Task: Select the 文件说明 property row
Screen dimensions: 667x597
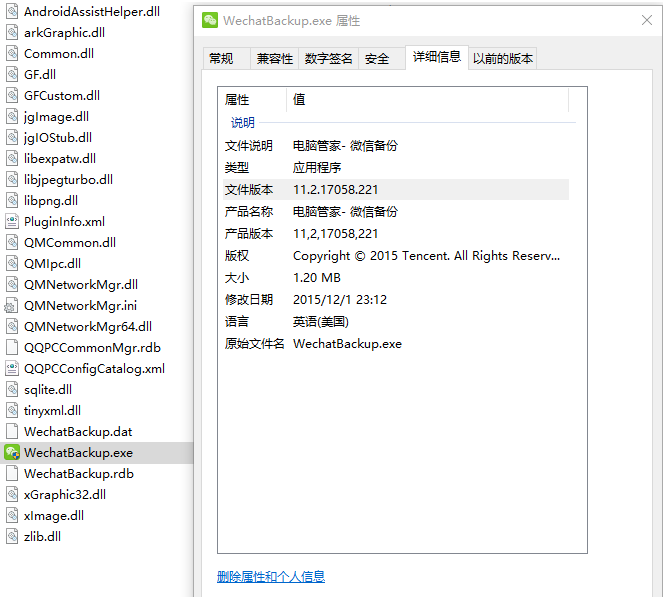Action: (x=396, y=146)
